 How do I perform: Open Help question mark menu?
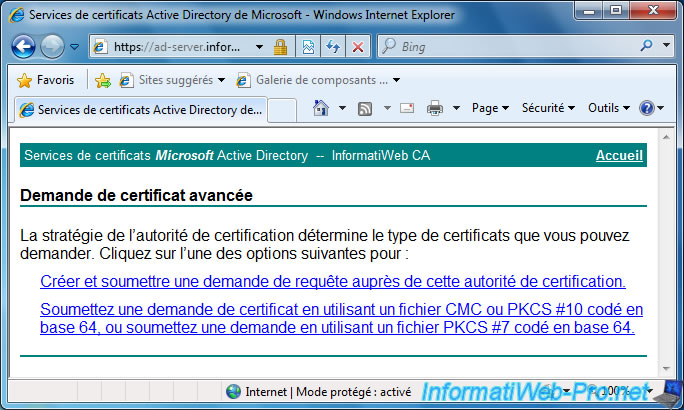click(x=651, y=108)
